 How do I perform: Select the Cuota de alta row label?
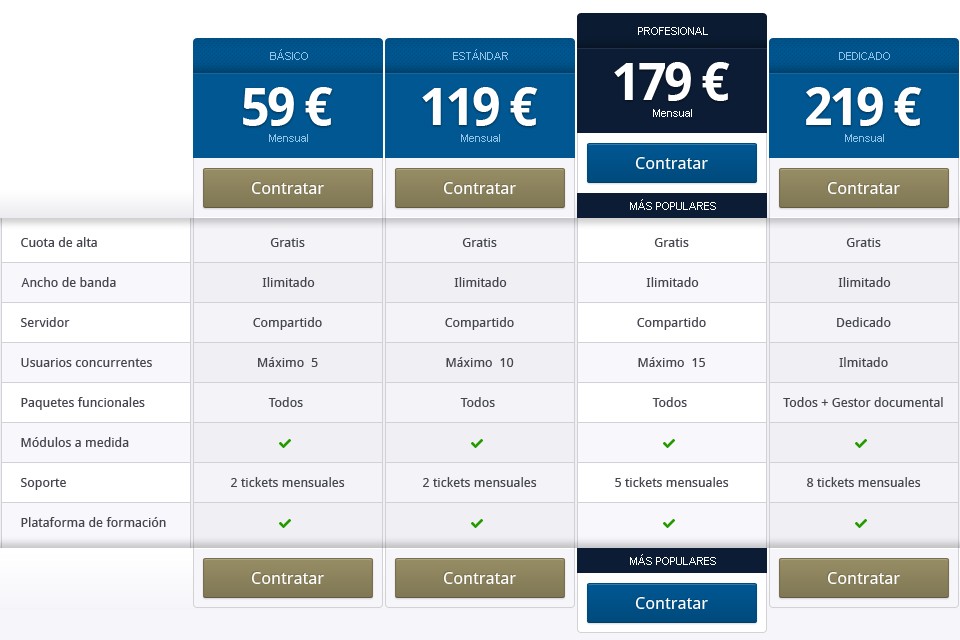62,242
